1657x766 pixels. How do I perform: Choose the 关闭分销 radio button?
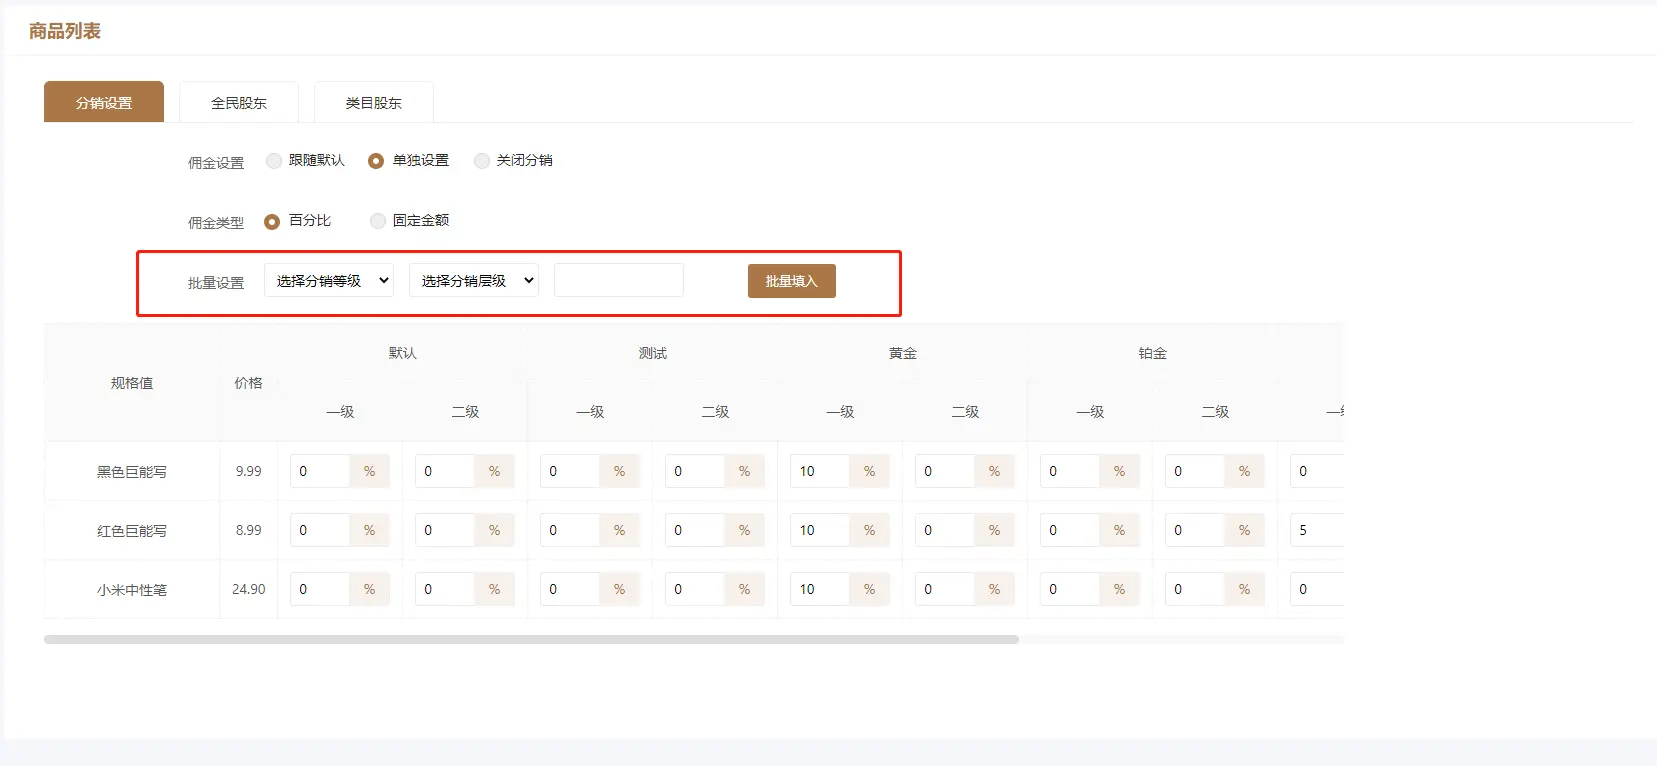click(482, 161)
